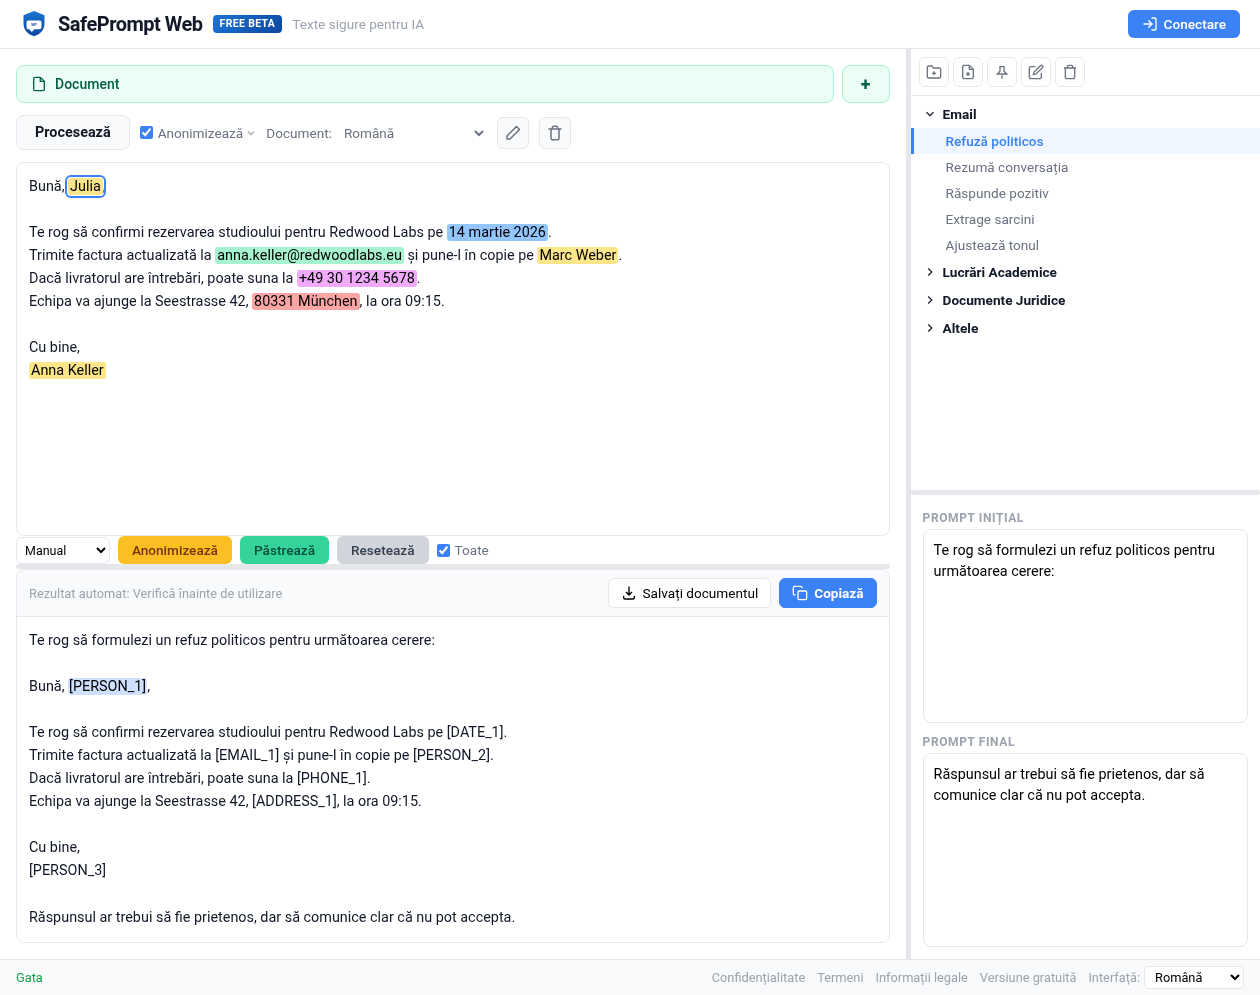Select the Rezumă conversația prompt
The height and width of the screenshot is (995, 1260).
click(1006, 167)
